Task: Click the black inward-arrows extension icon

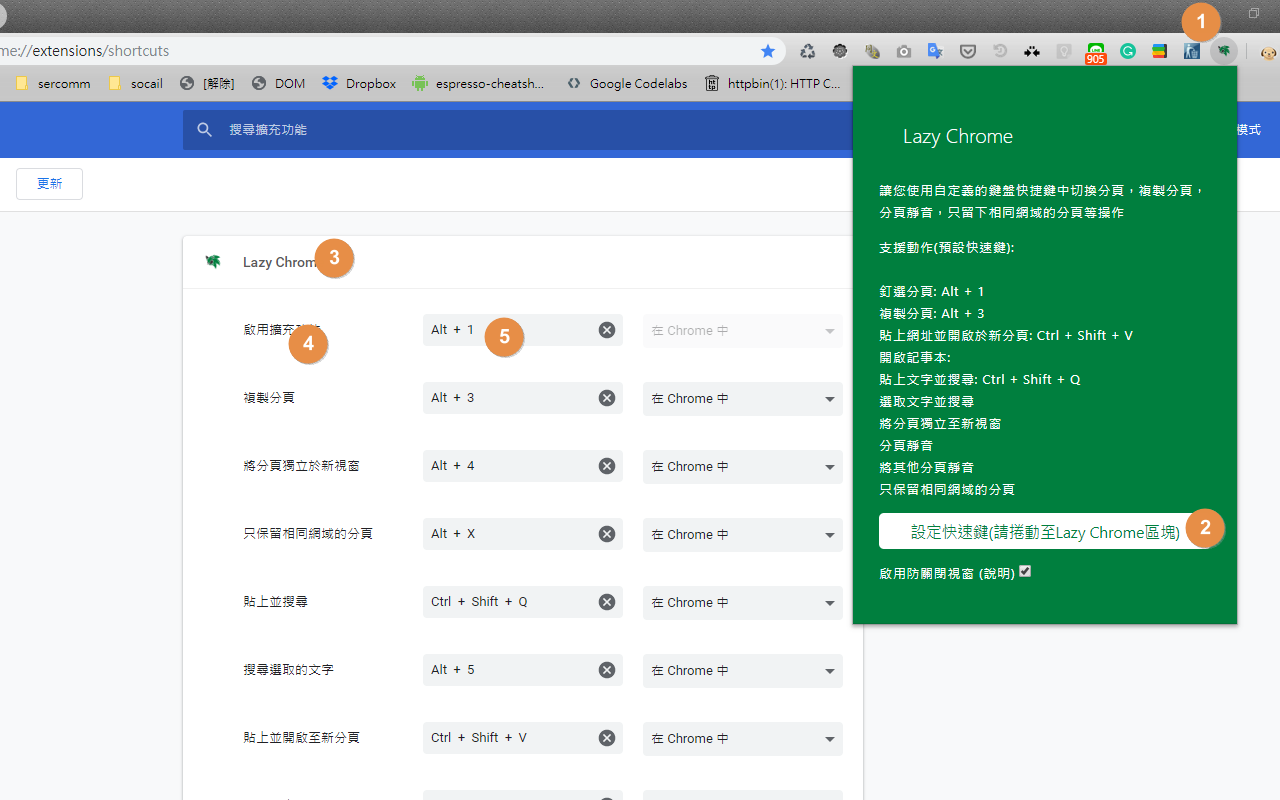Action: [x=1032, y=51]
